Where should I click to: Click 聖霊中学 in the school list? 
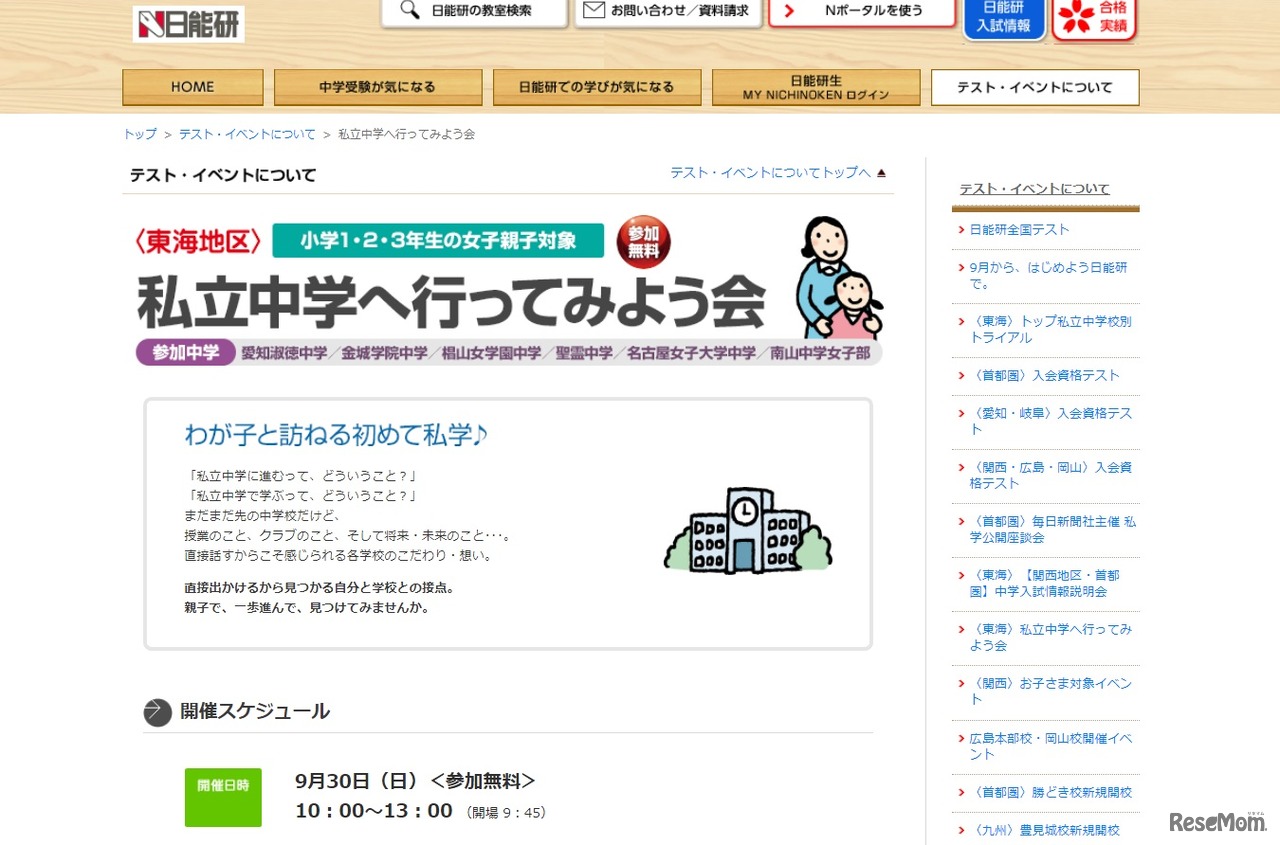click(584, 354)
